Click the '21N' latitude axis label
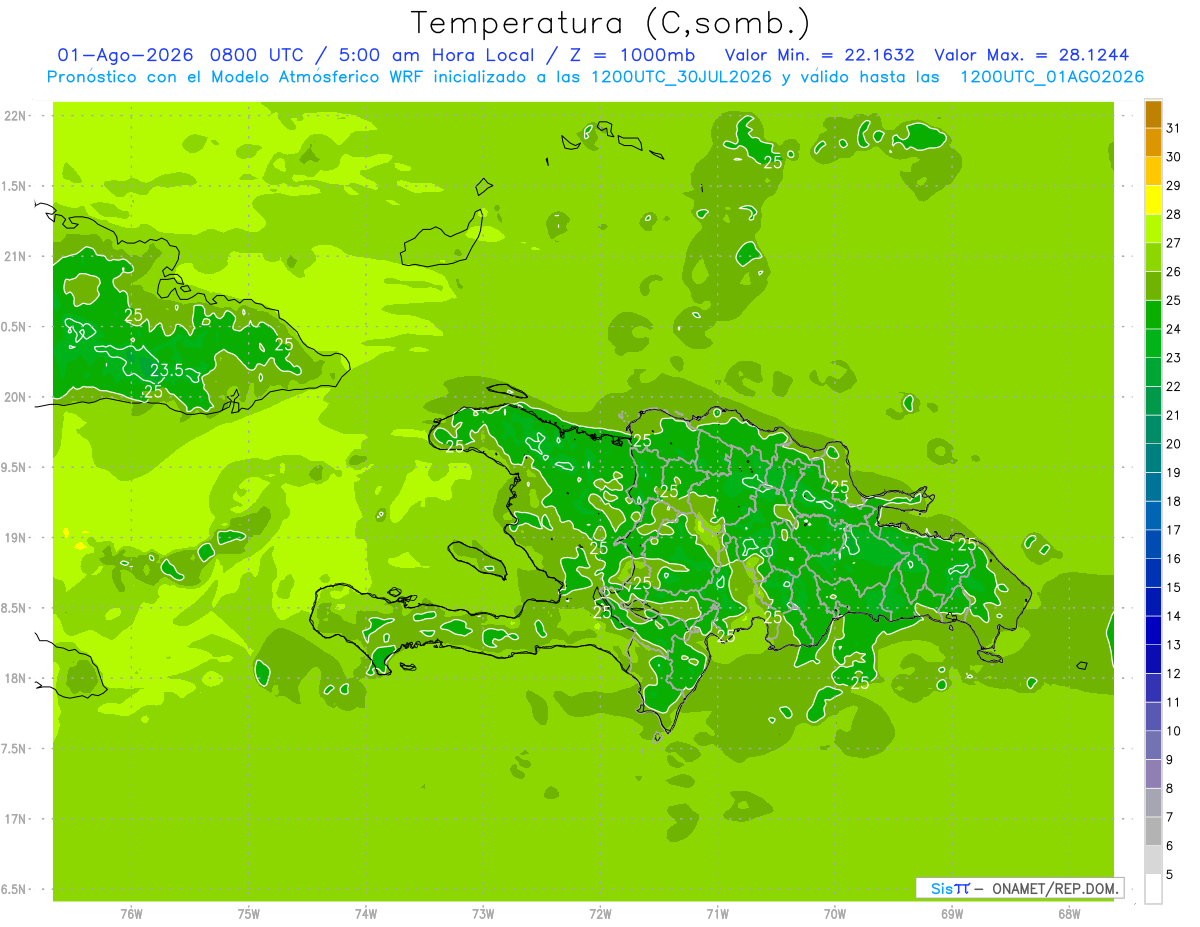The width and height of the screenshot is (1200, 927). tap(14, 257)
